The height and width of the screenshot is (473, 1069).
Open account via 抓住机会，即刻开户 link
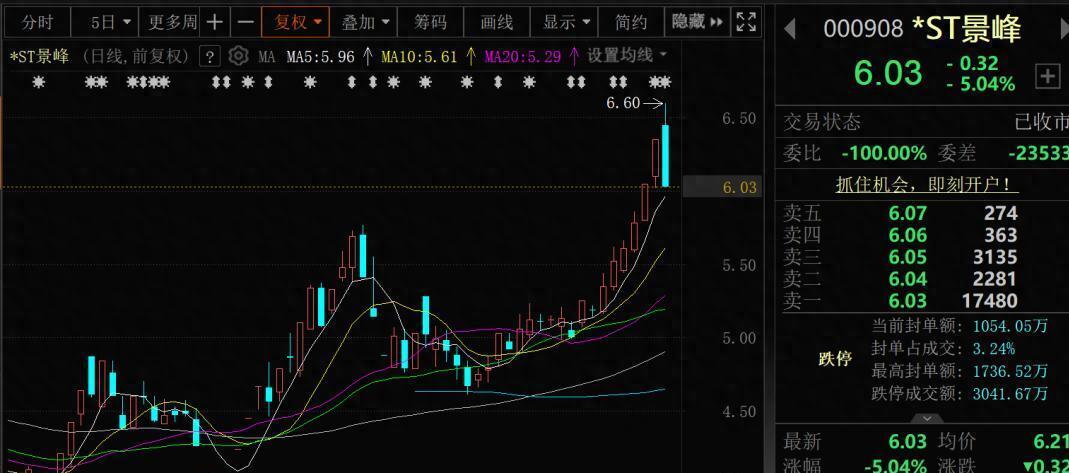(927, 185)
